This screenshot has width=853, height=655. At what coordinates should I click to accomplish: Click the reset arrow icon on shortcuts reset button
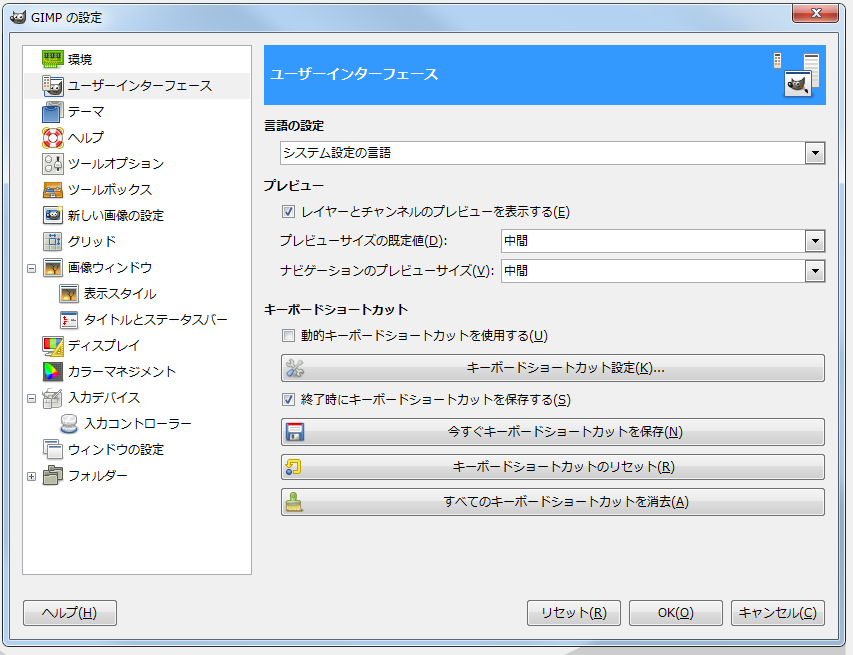(294, 467)
